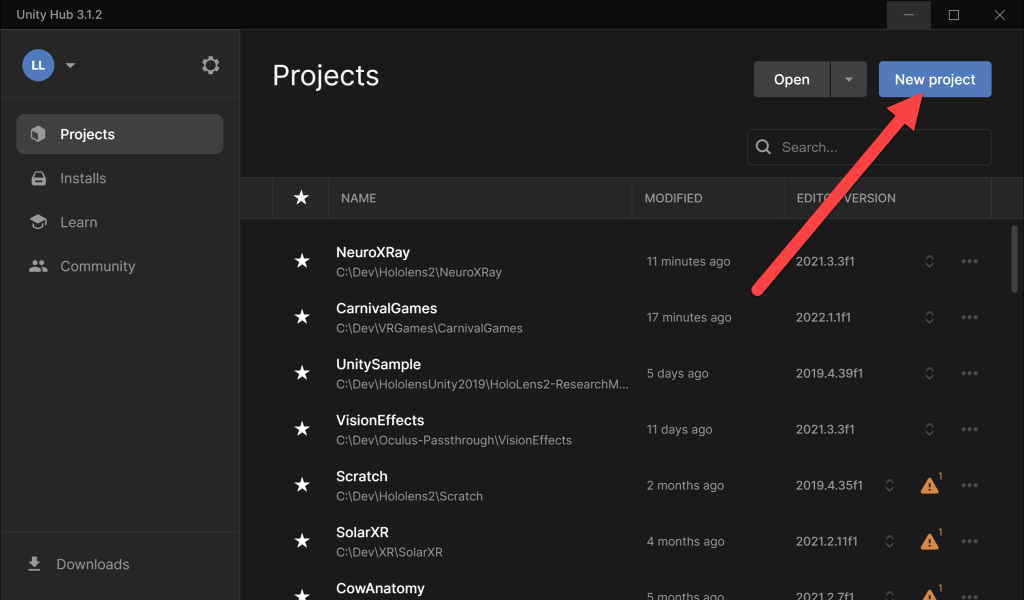Focus the project Search field
Viewport: 1024px width, 600px height.
coord(869,147)
